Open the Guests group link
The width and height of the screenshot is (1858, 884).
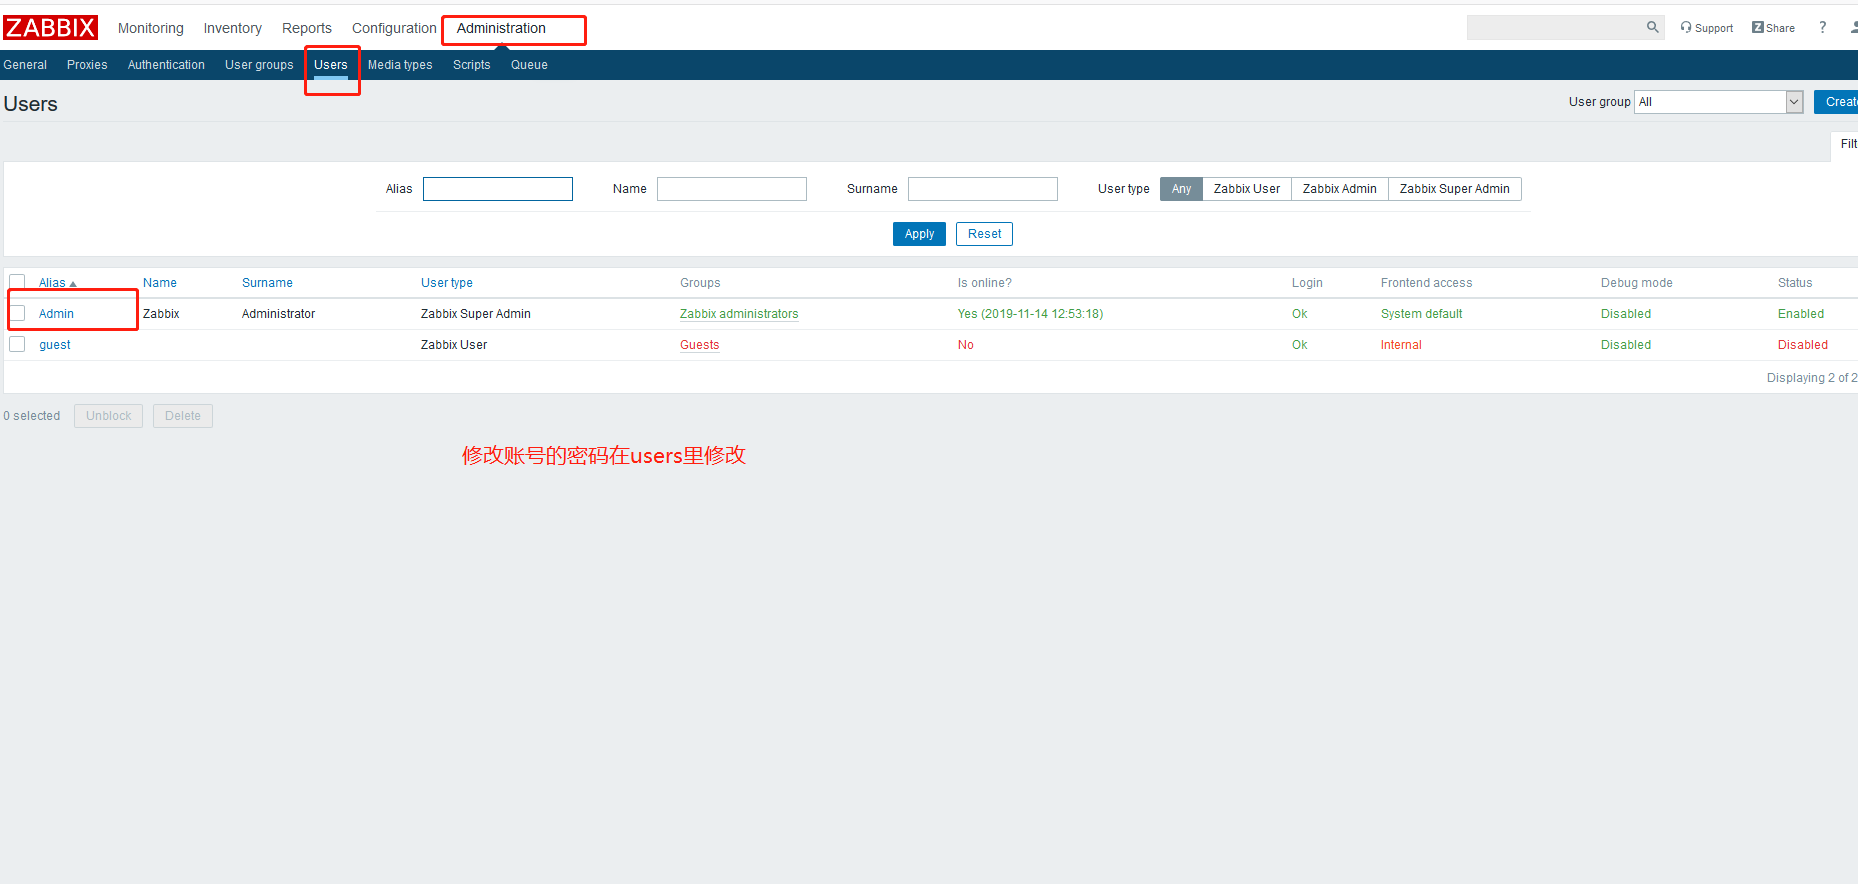700,345
